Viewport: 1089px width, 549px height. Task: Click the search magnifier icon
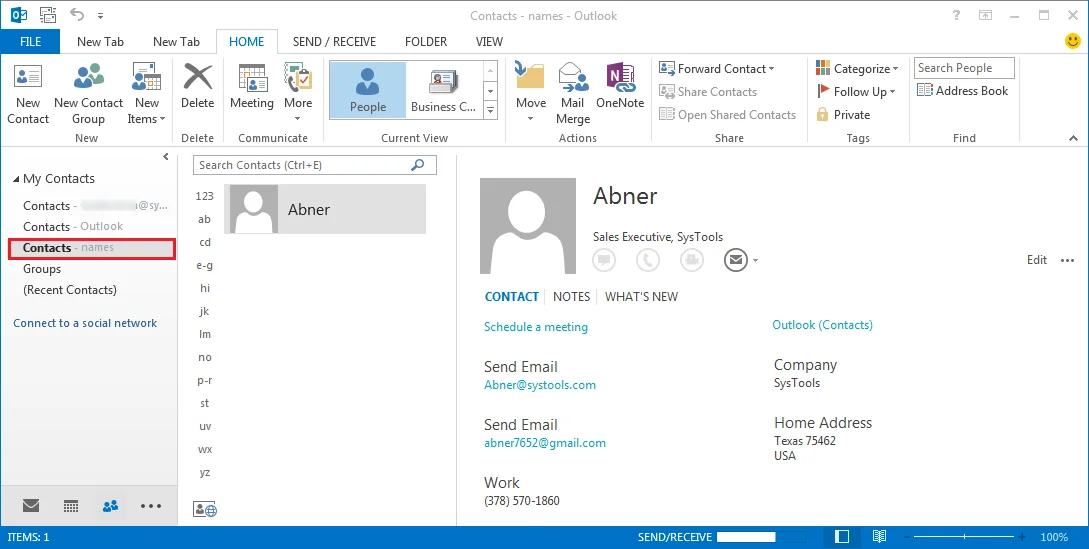click(417, 165)
